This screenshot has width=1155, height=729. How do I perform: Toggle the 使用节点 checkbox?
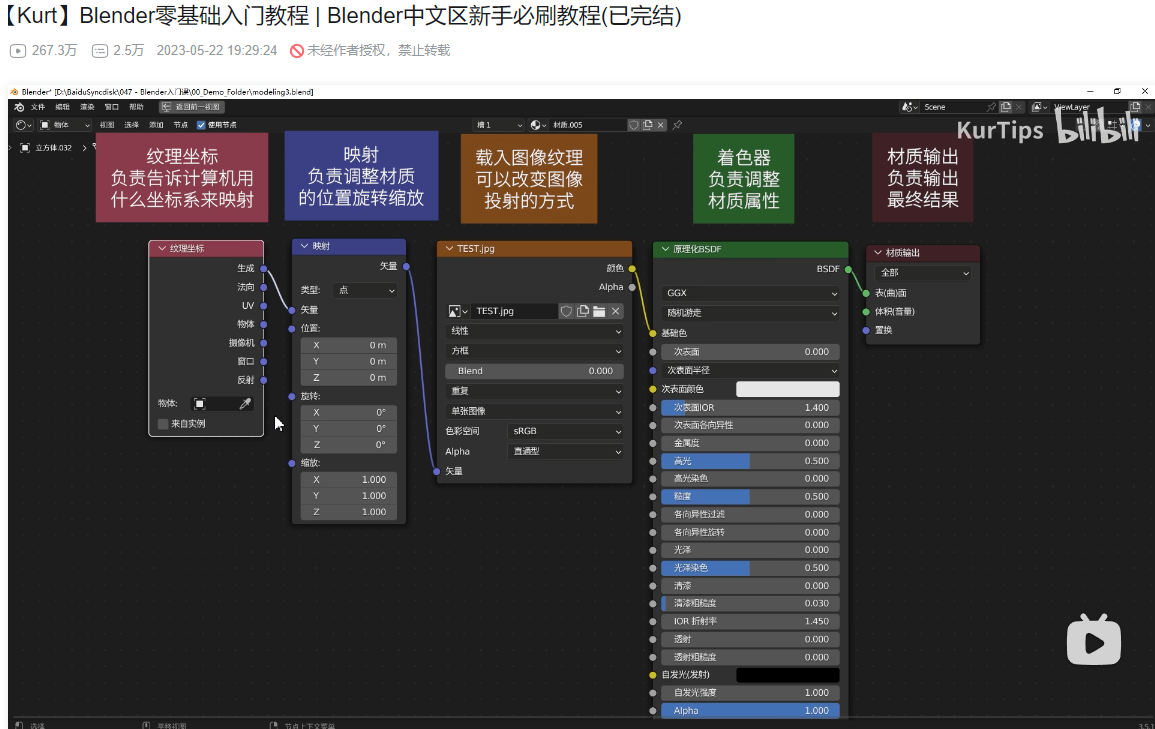[x=201, y=125]
